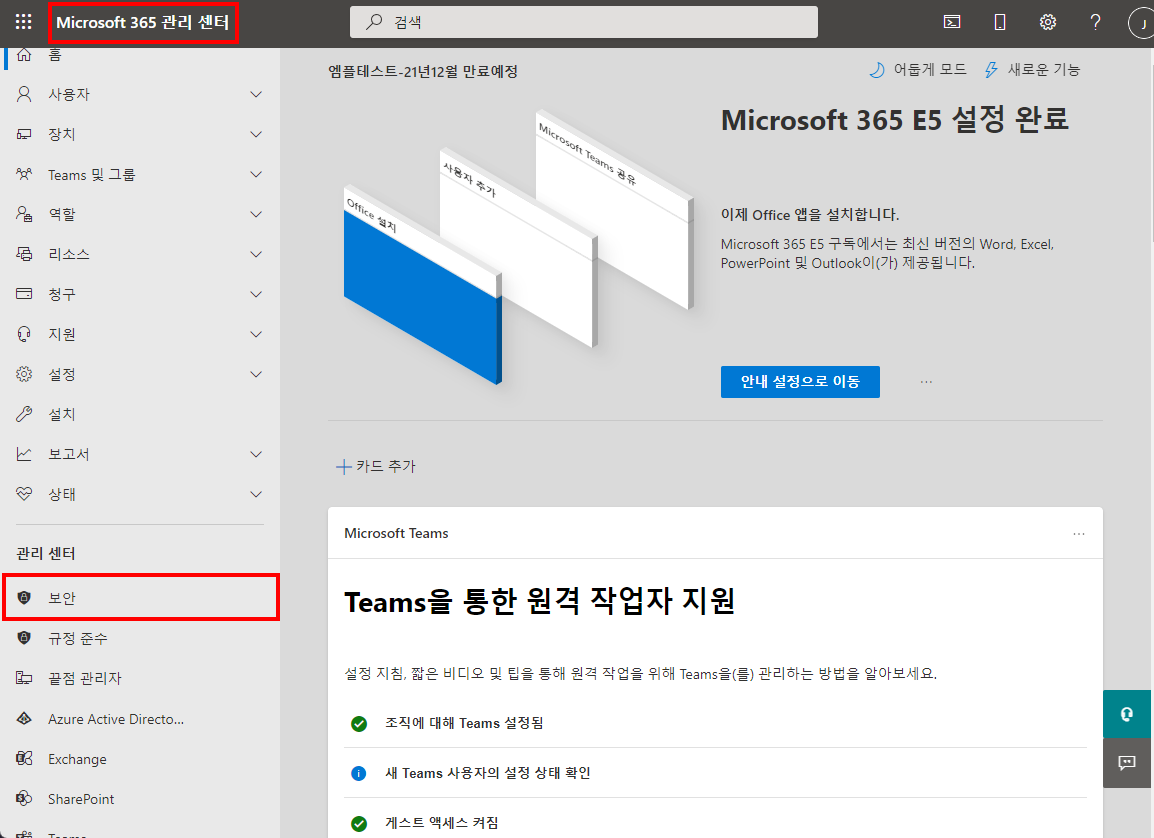Select the 규정 준수 admin center label
The width and height of the screenshot is (1154, 838).
coord(78,639)
